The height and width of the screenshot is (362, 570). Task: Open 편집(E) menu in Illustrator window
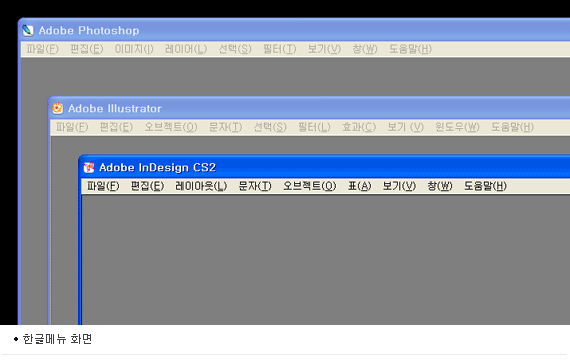tap(116, 127)
